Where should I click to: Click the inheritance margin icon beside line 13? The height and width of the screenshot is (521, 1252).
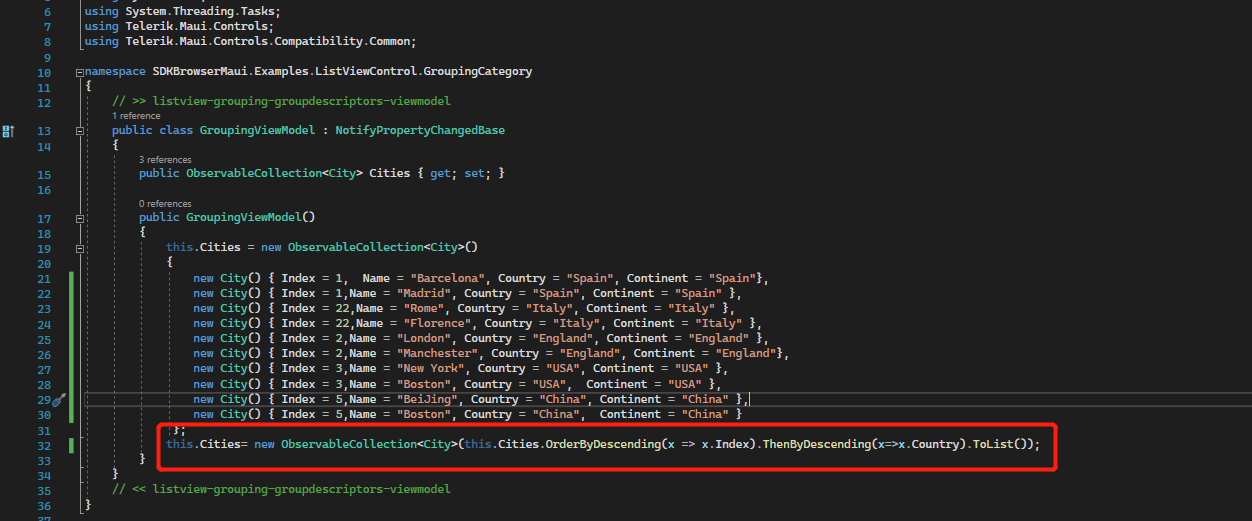pos(8,131)
